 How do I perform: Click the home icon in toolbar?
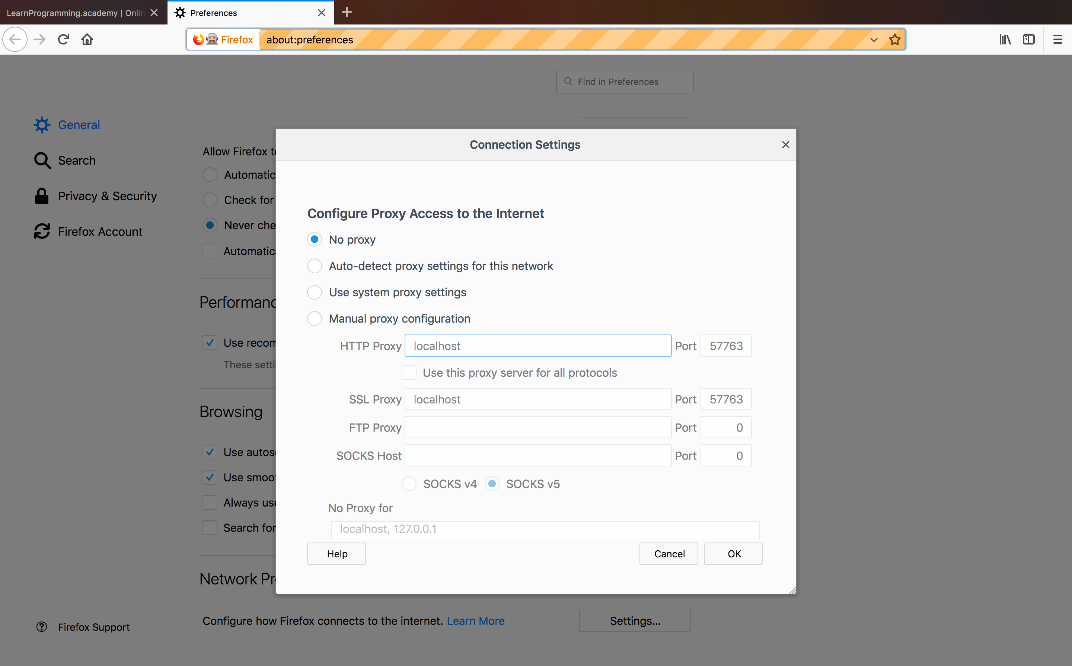pos(87,39)
